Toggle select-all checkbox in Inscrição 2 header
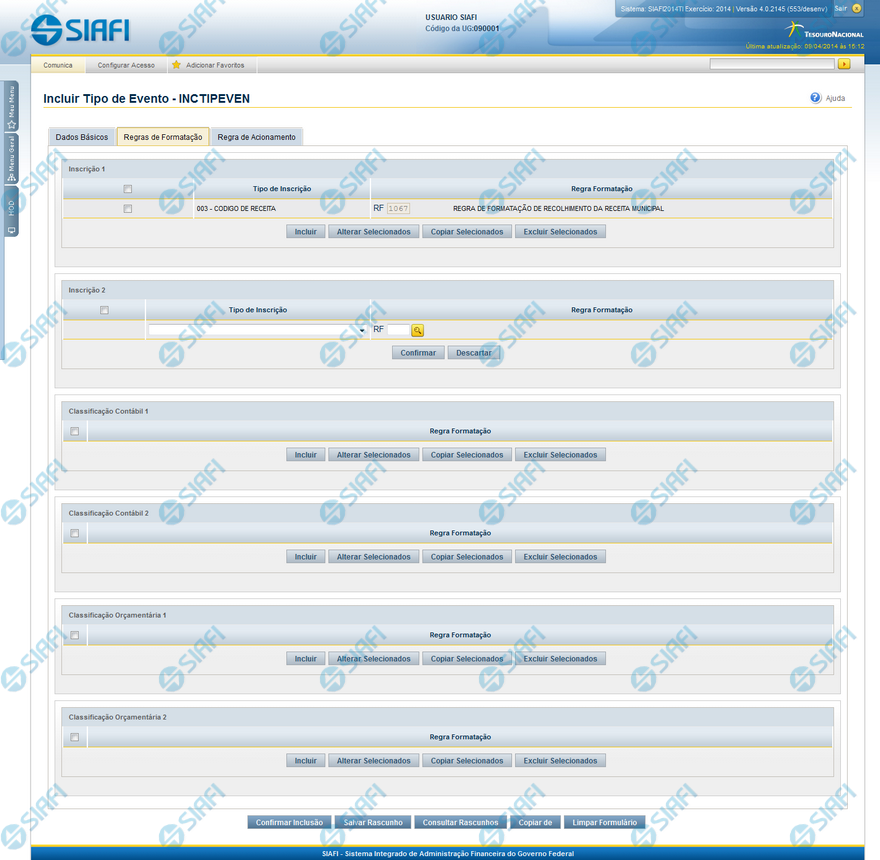 coord(104,310)
